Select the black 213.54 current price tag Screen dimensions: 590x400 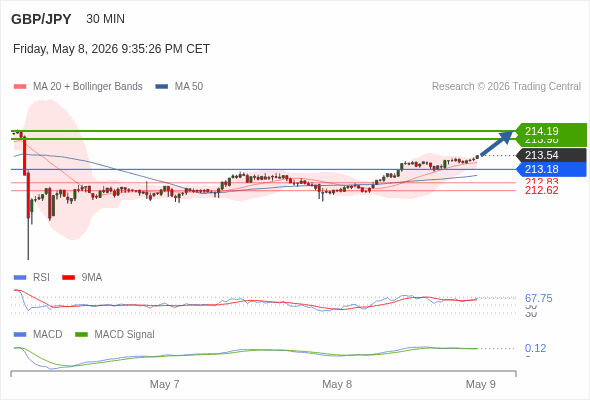pos(552,155)
